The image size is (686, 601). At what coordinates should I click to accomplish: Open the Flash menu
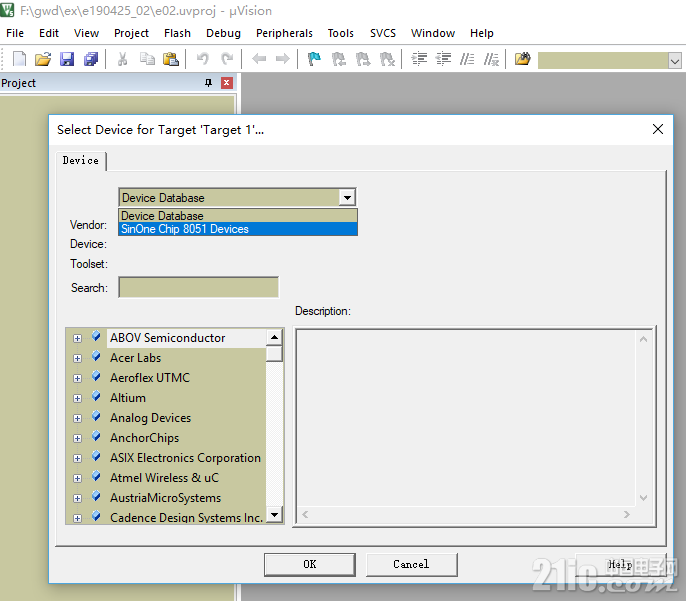tap(177, 33)
